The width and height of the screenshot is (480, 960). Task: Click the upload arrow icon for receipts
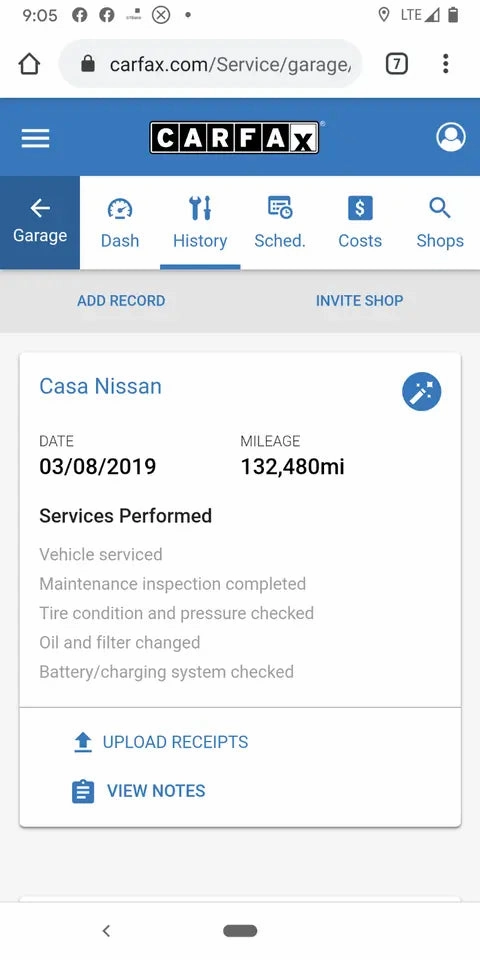pos(83,743)
